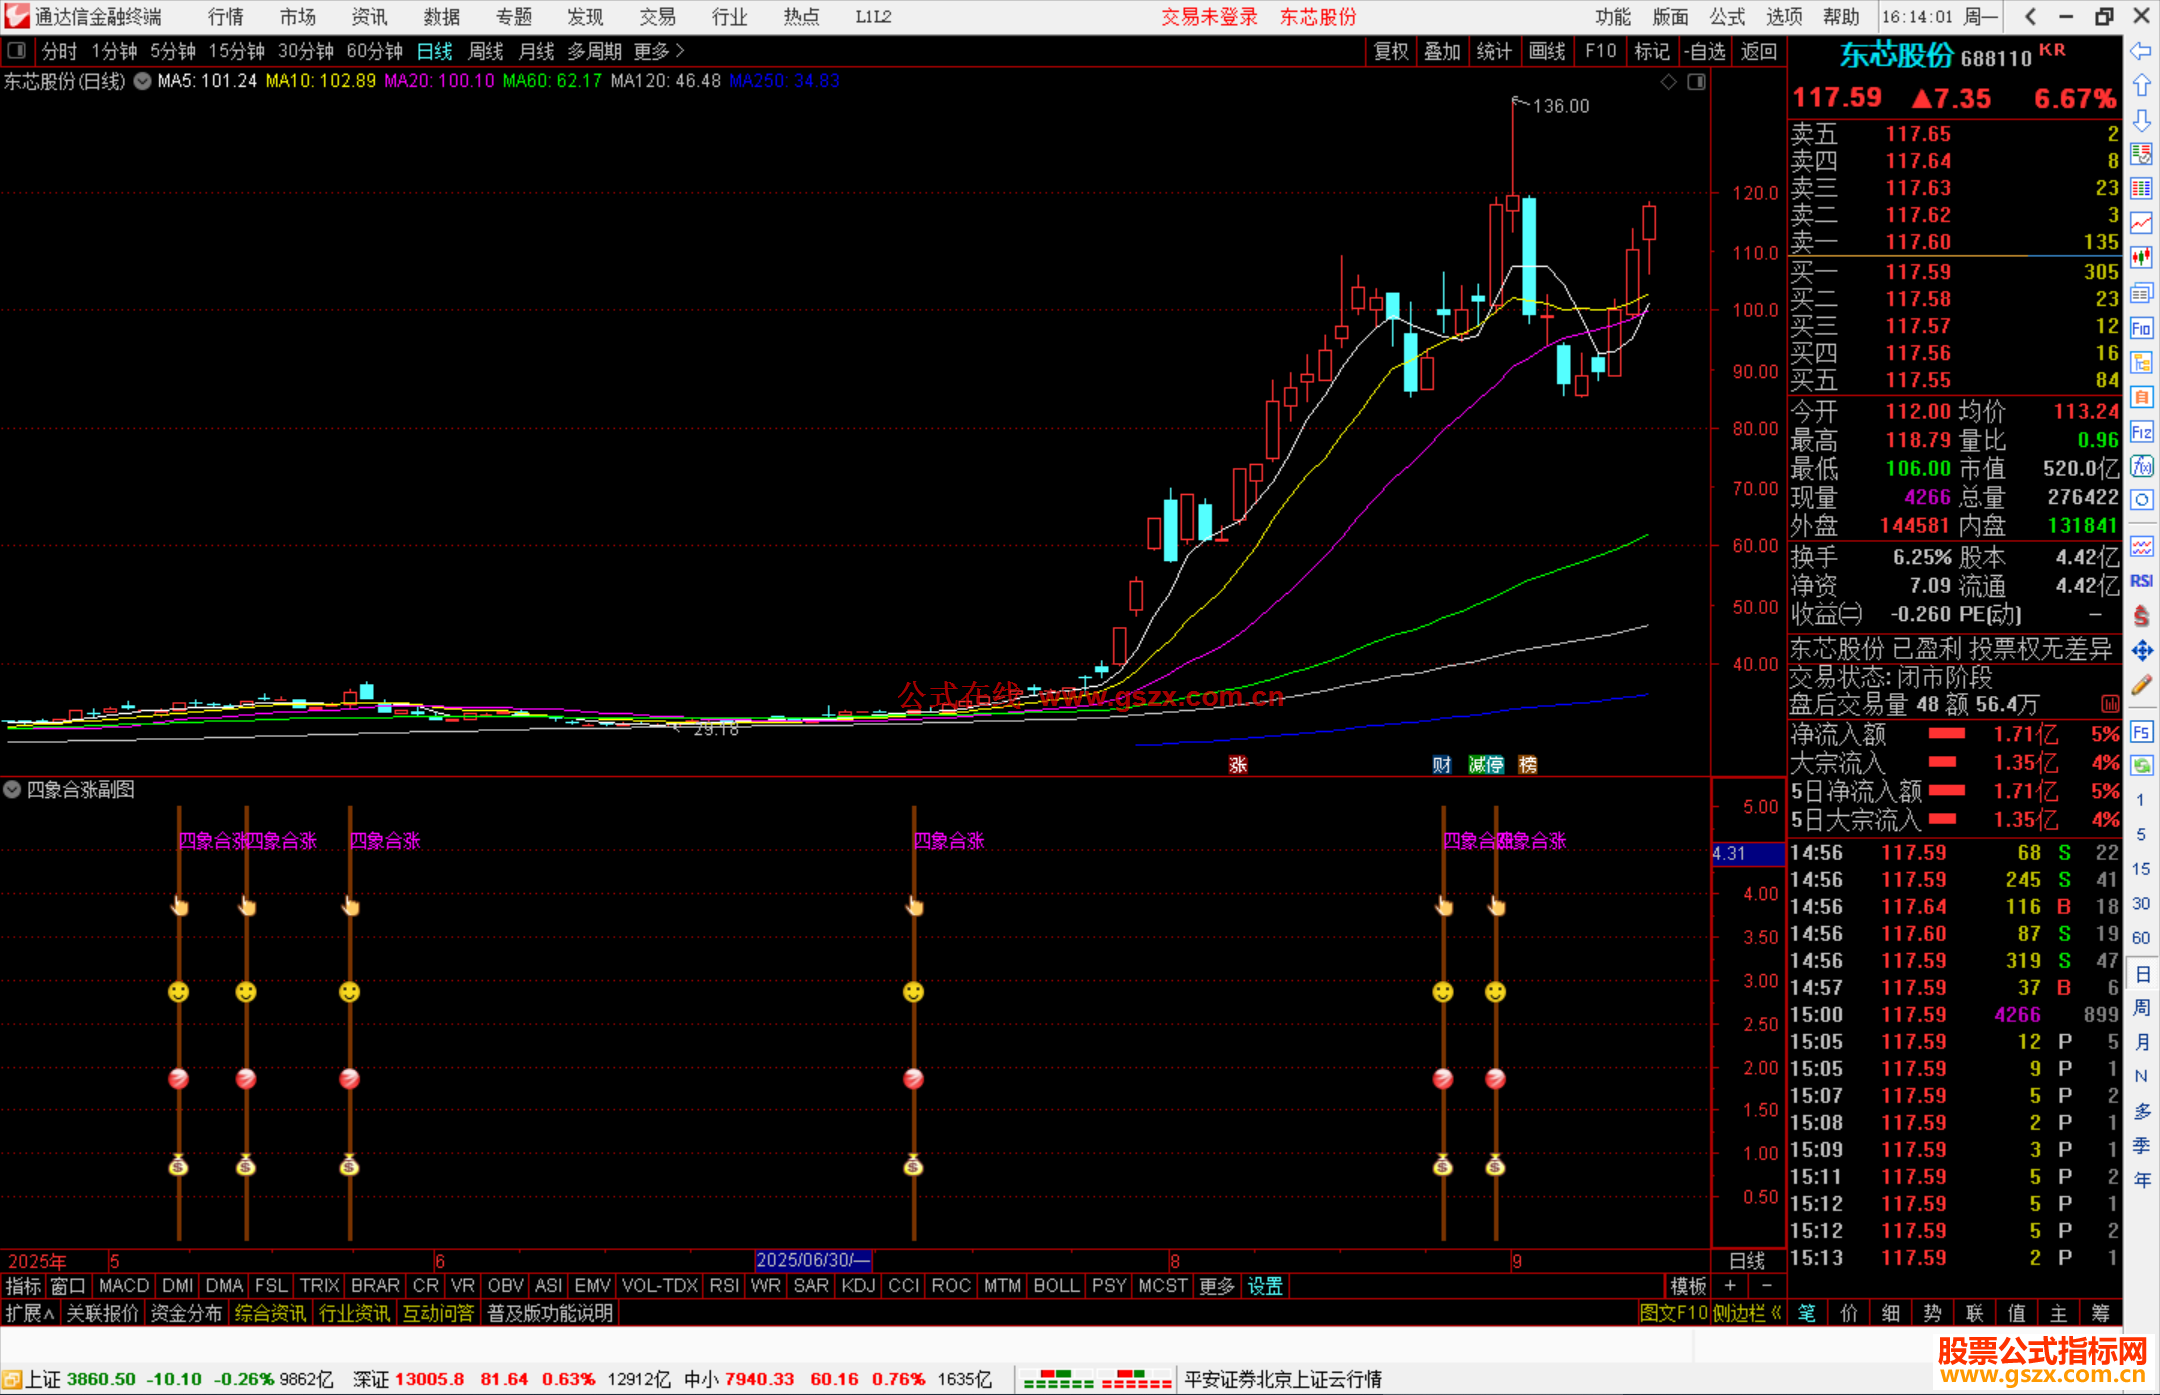The image size is (2160, 1395).
Task: Click the down arrow icon in right sidebar
Action: point(2141,120)
